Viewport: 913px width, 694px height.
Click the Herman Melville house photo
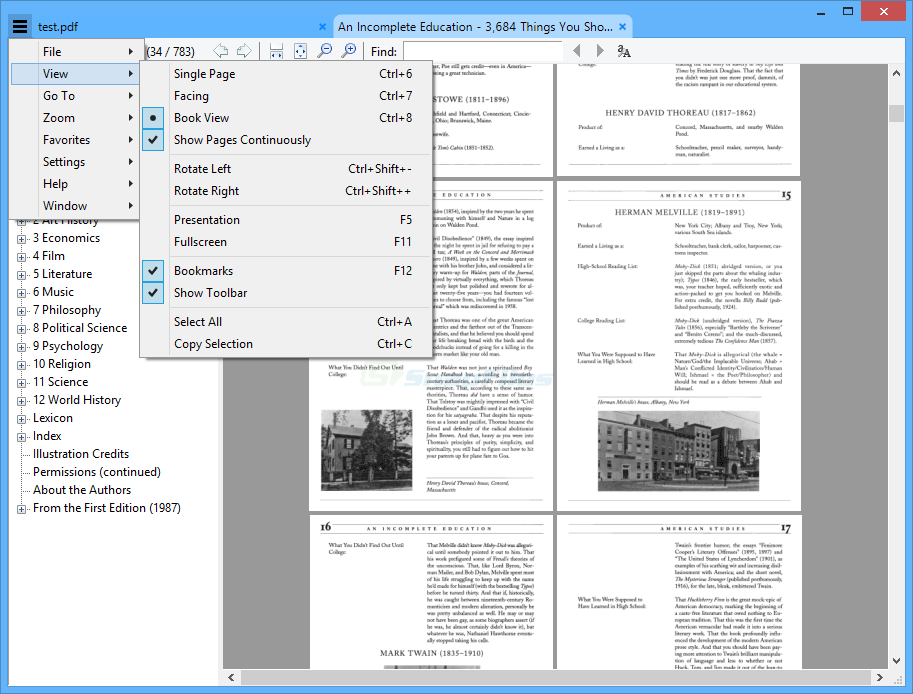coord(678,451)
